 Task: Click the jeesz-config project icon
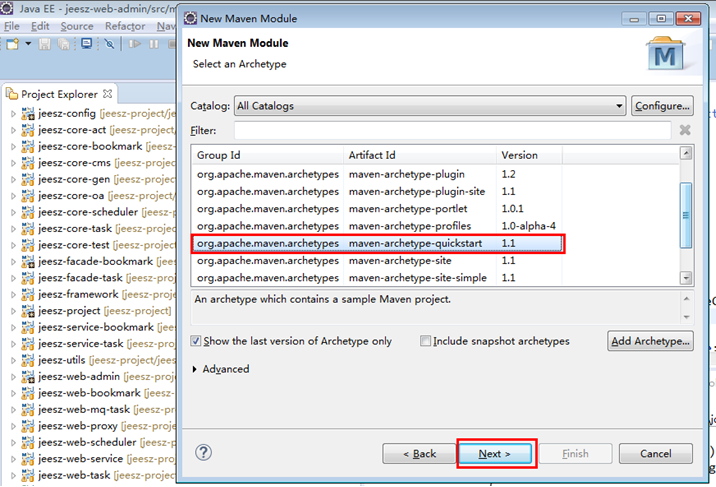(28, 114)
